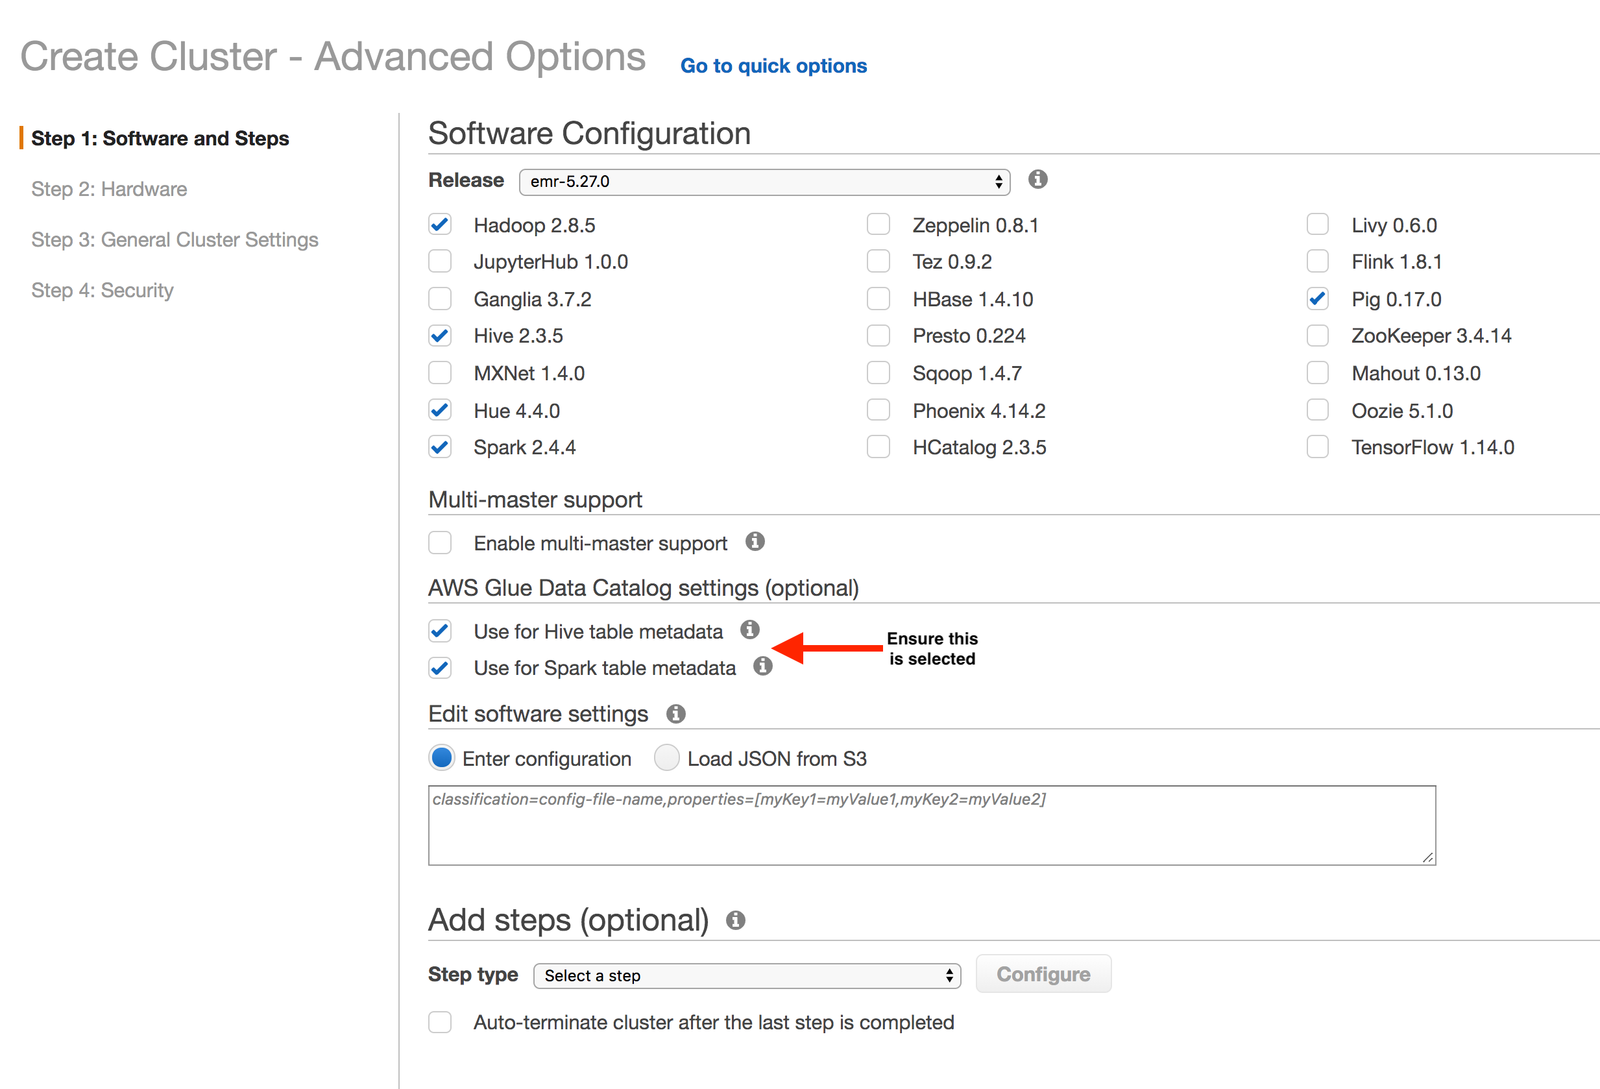Click the multi-master support info icon
Image resolution: width=1600 pixels, height=1089 pixels.
click(x=756, y=542)
